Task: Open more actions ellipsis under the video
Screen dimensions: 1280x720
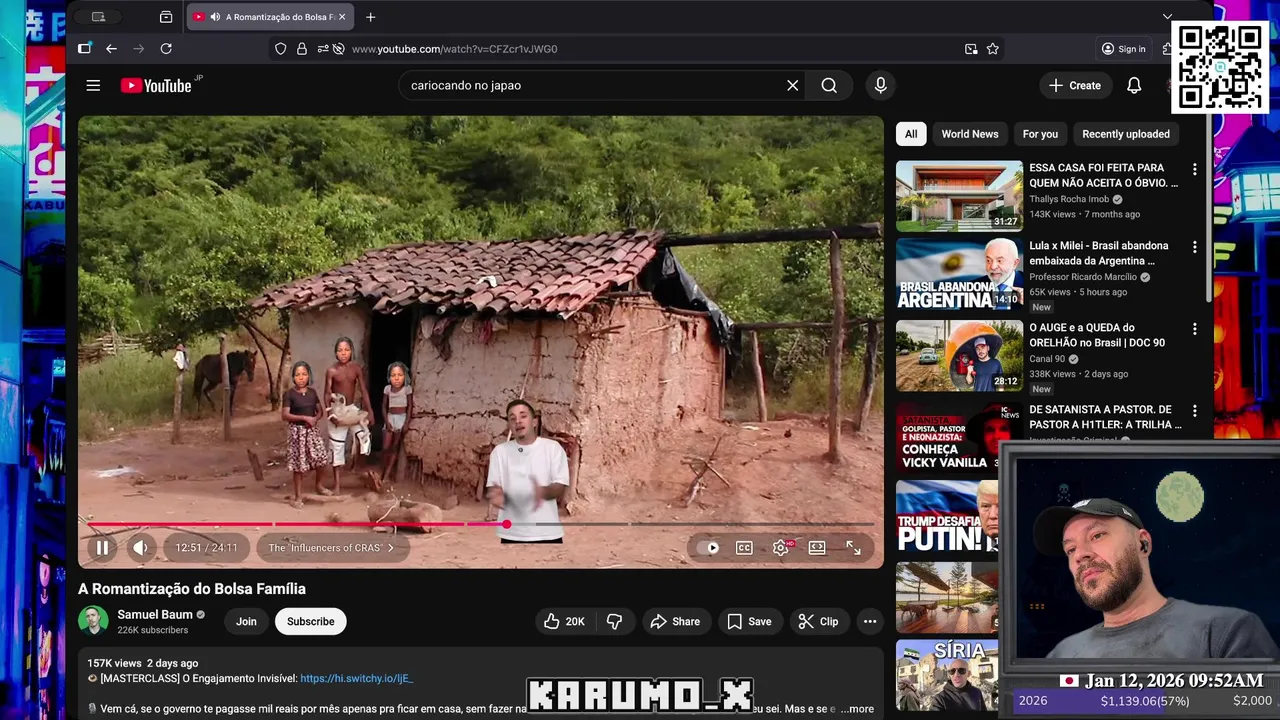Action: [x=870, y=621]
